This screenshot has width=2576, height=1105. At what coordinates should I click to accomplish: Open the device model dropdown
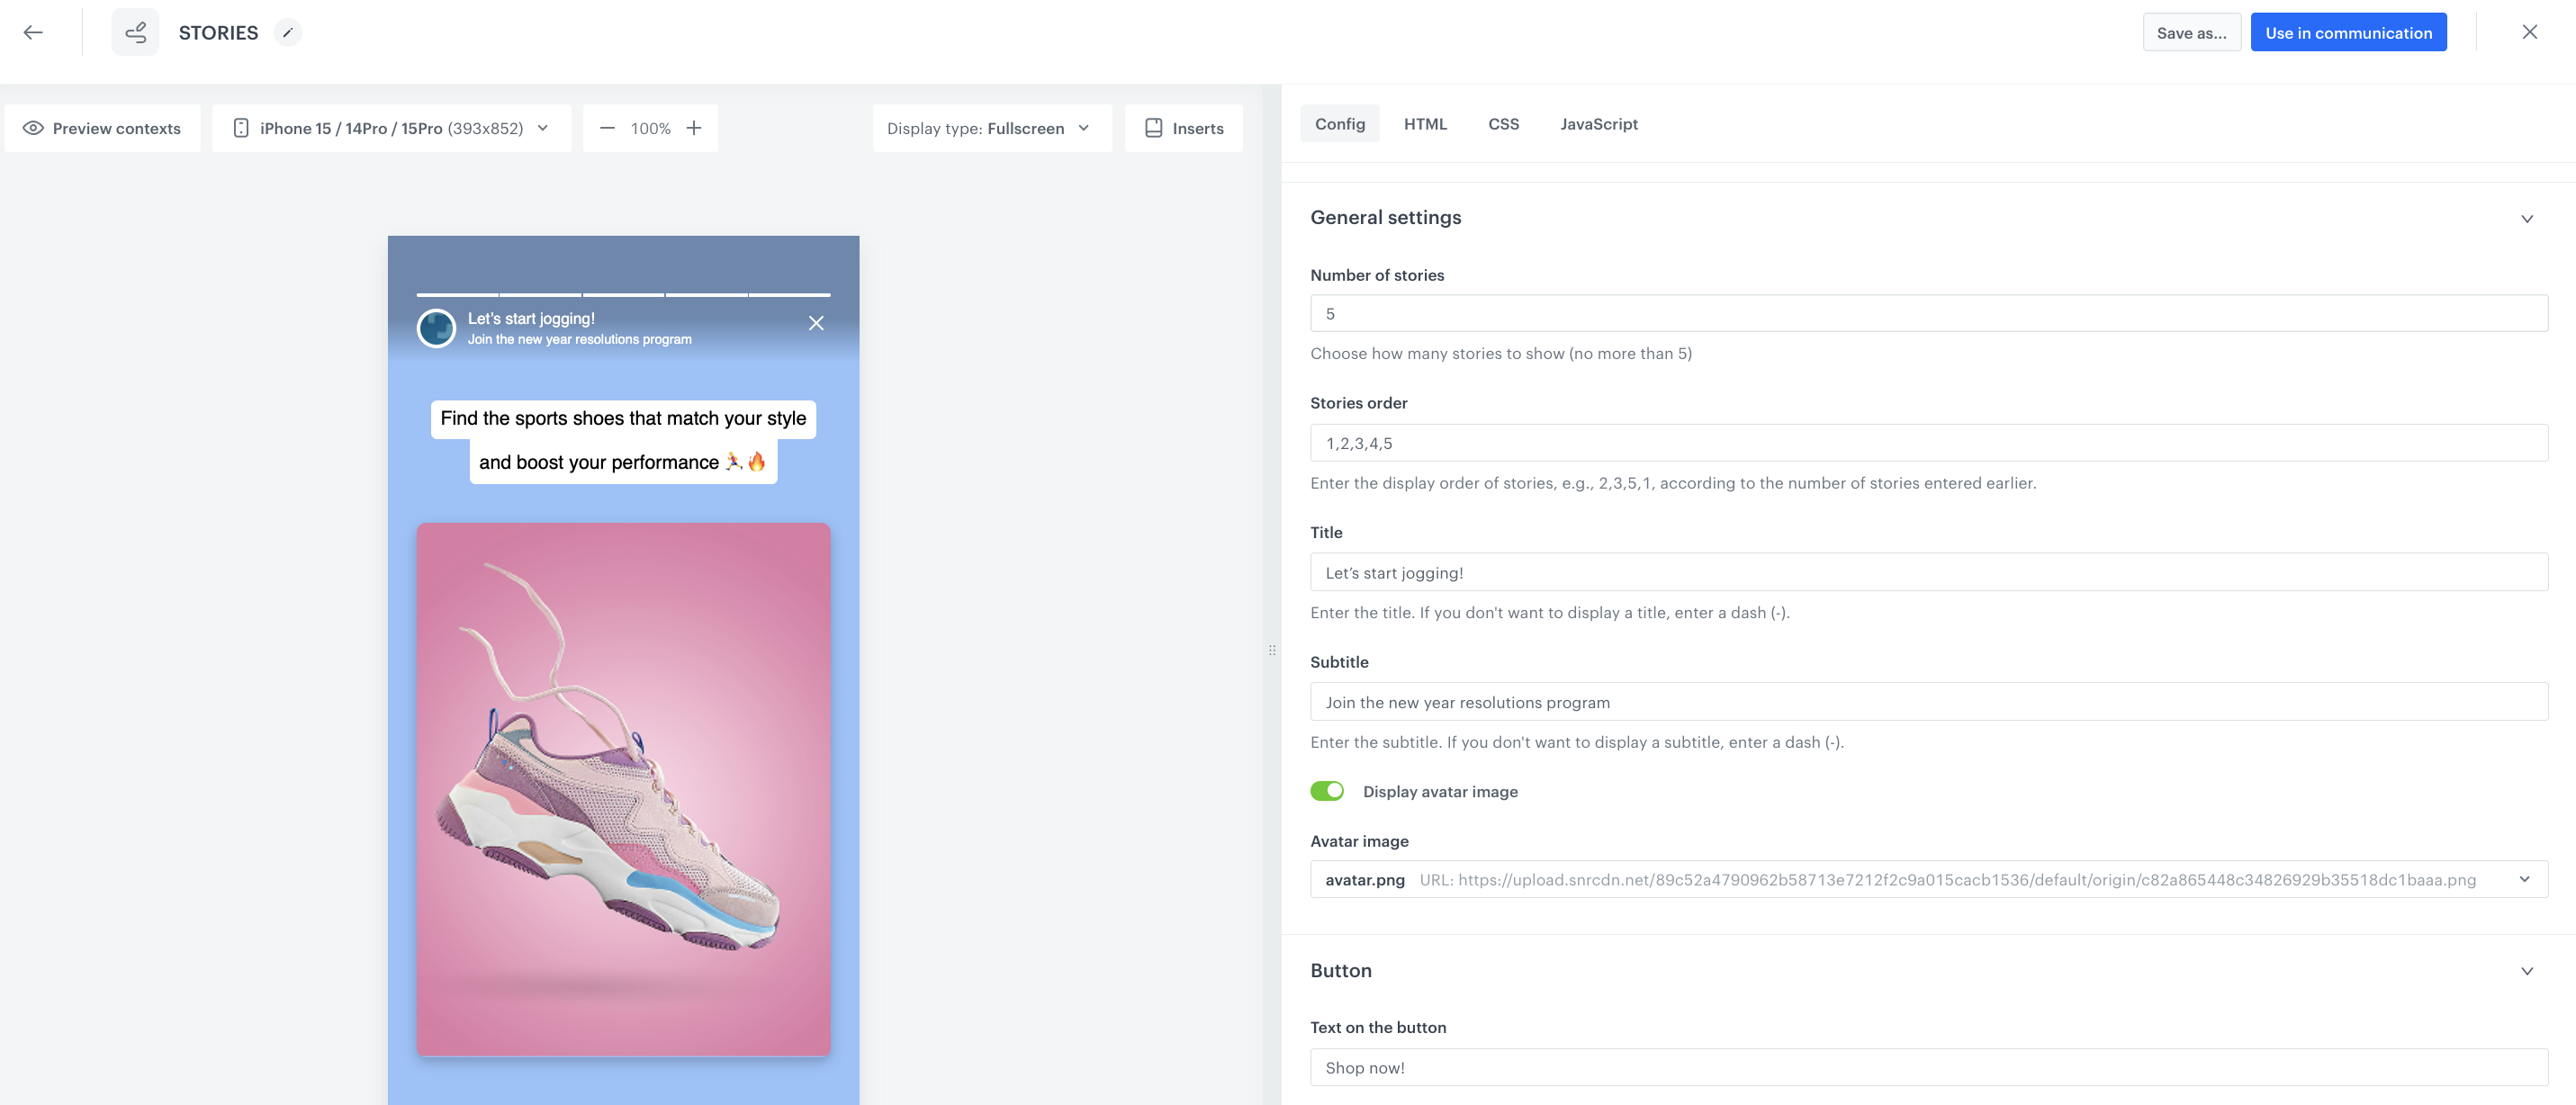[543, 128]
